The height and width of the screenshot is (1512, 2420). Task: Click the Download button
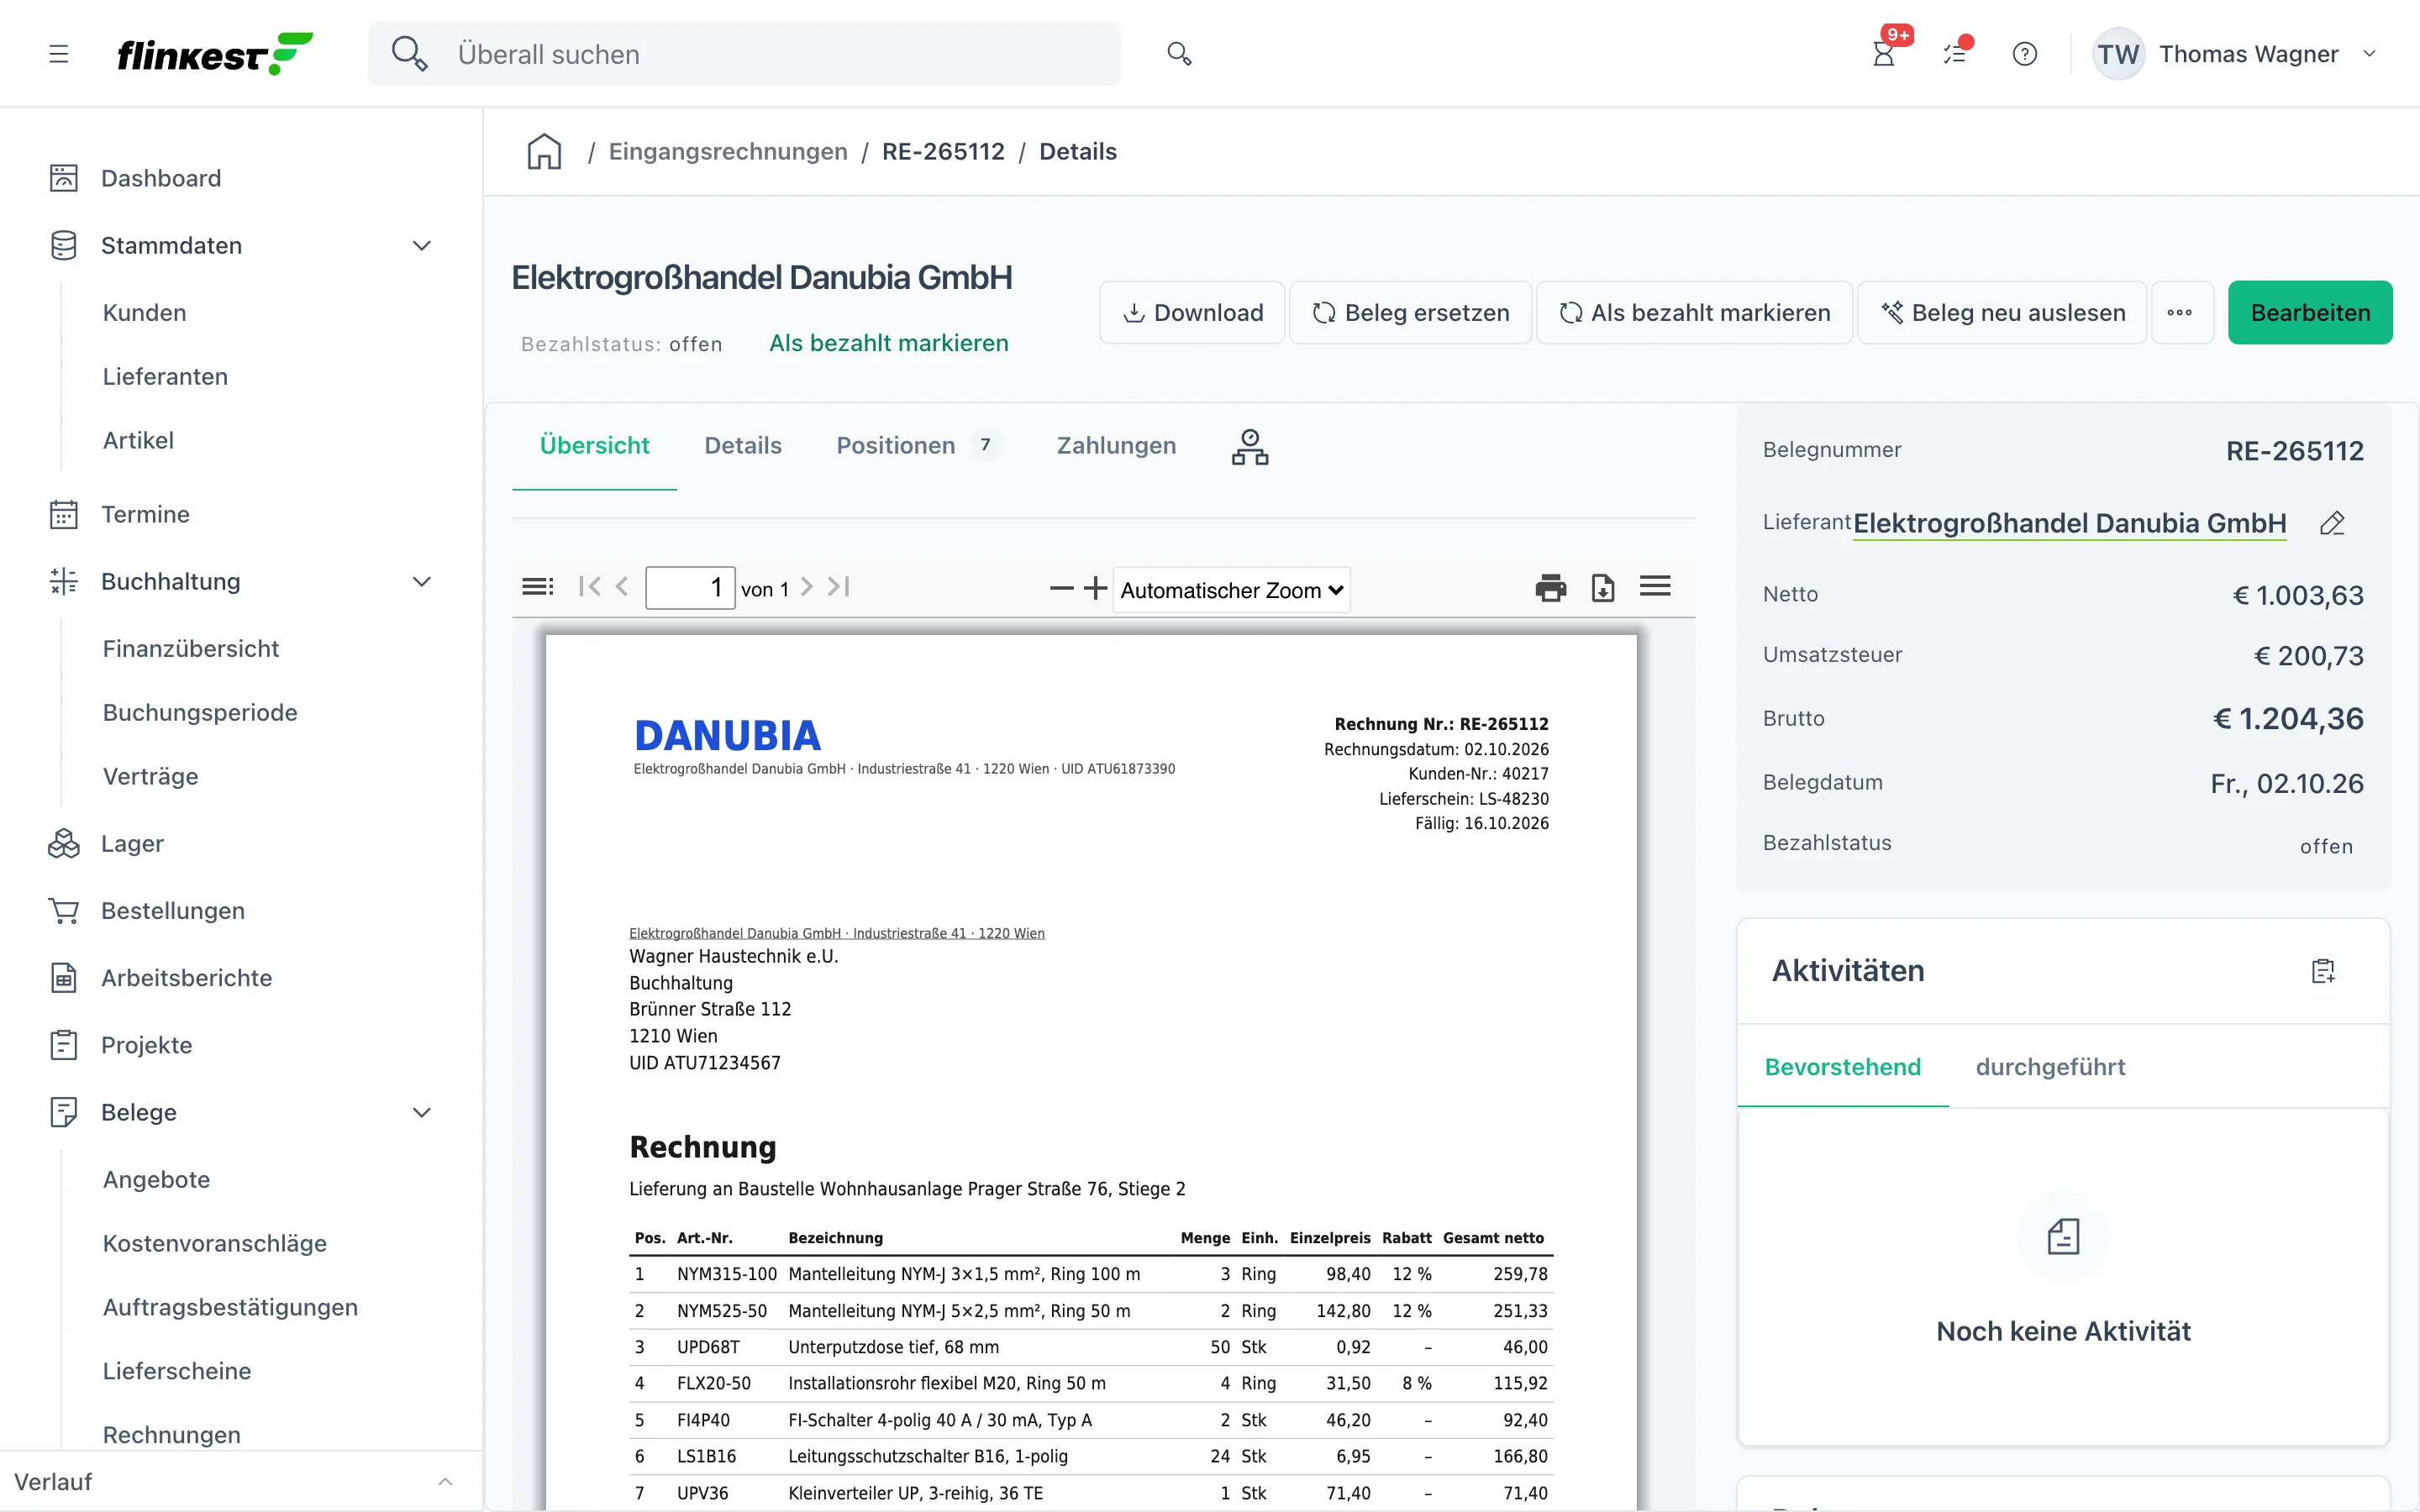coord(1192,313)
